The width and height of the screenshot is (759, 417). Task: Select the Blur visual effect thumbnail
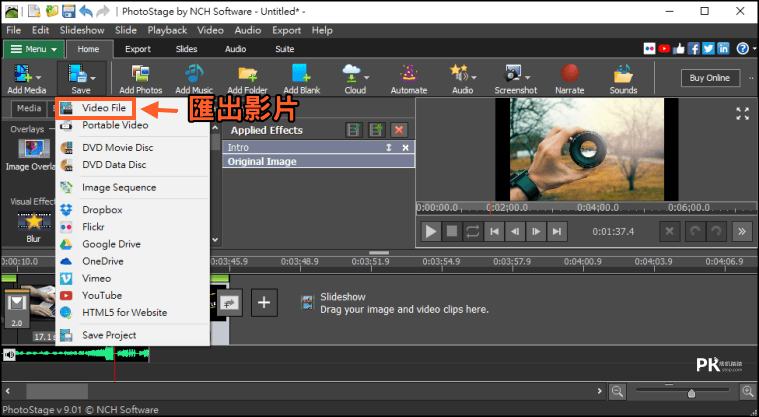pyautogui.click(x=34, y=221)
